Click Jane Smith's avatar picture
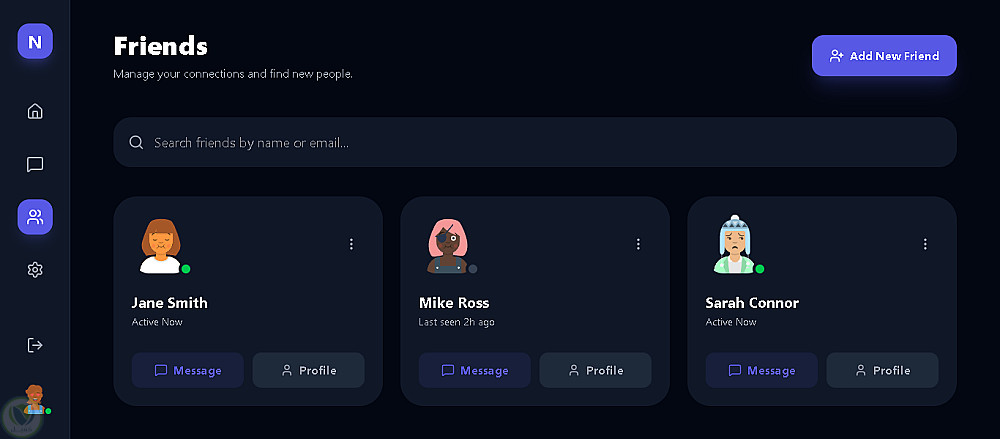Image resolution: width=1000 pixels, height=439 pixels. pos(159,245)
